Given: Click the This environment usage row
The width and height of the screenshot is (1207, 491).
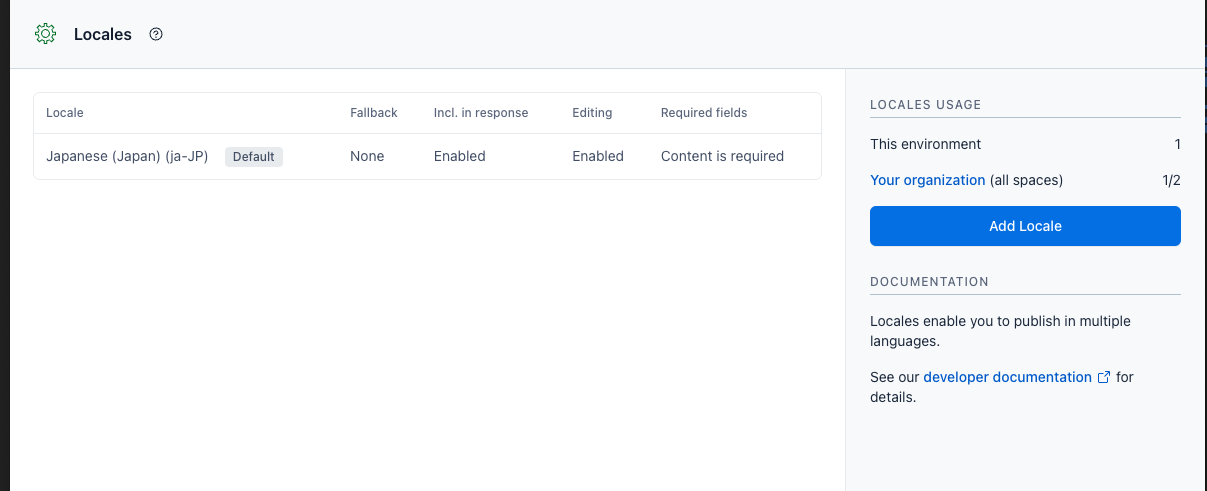Looking at the screenshot, I should [x=1025, y=144].
